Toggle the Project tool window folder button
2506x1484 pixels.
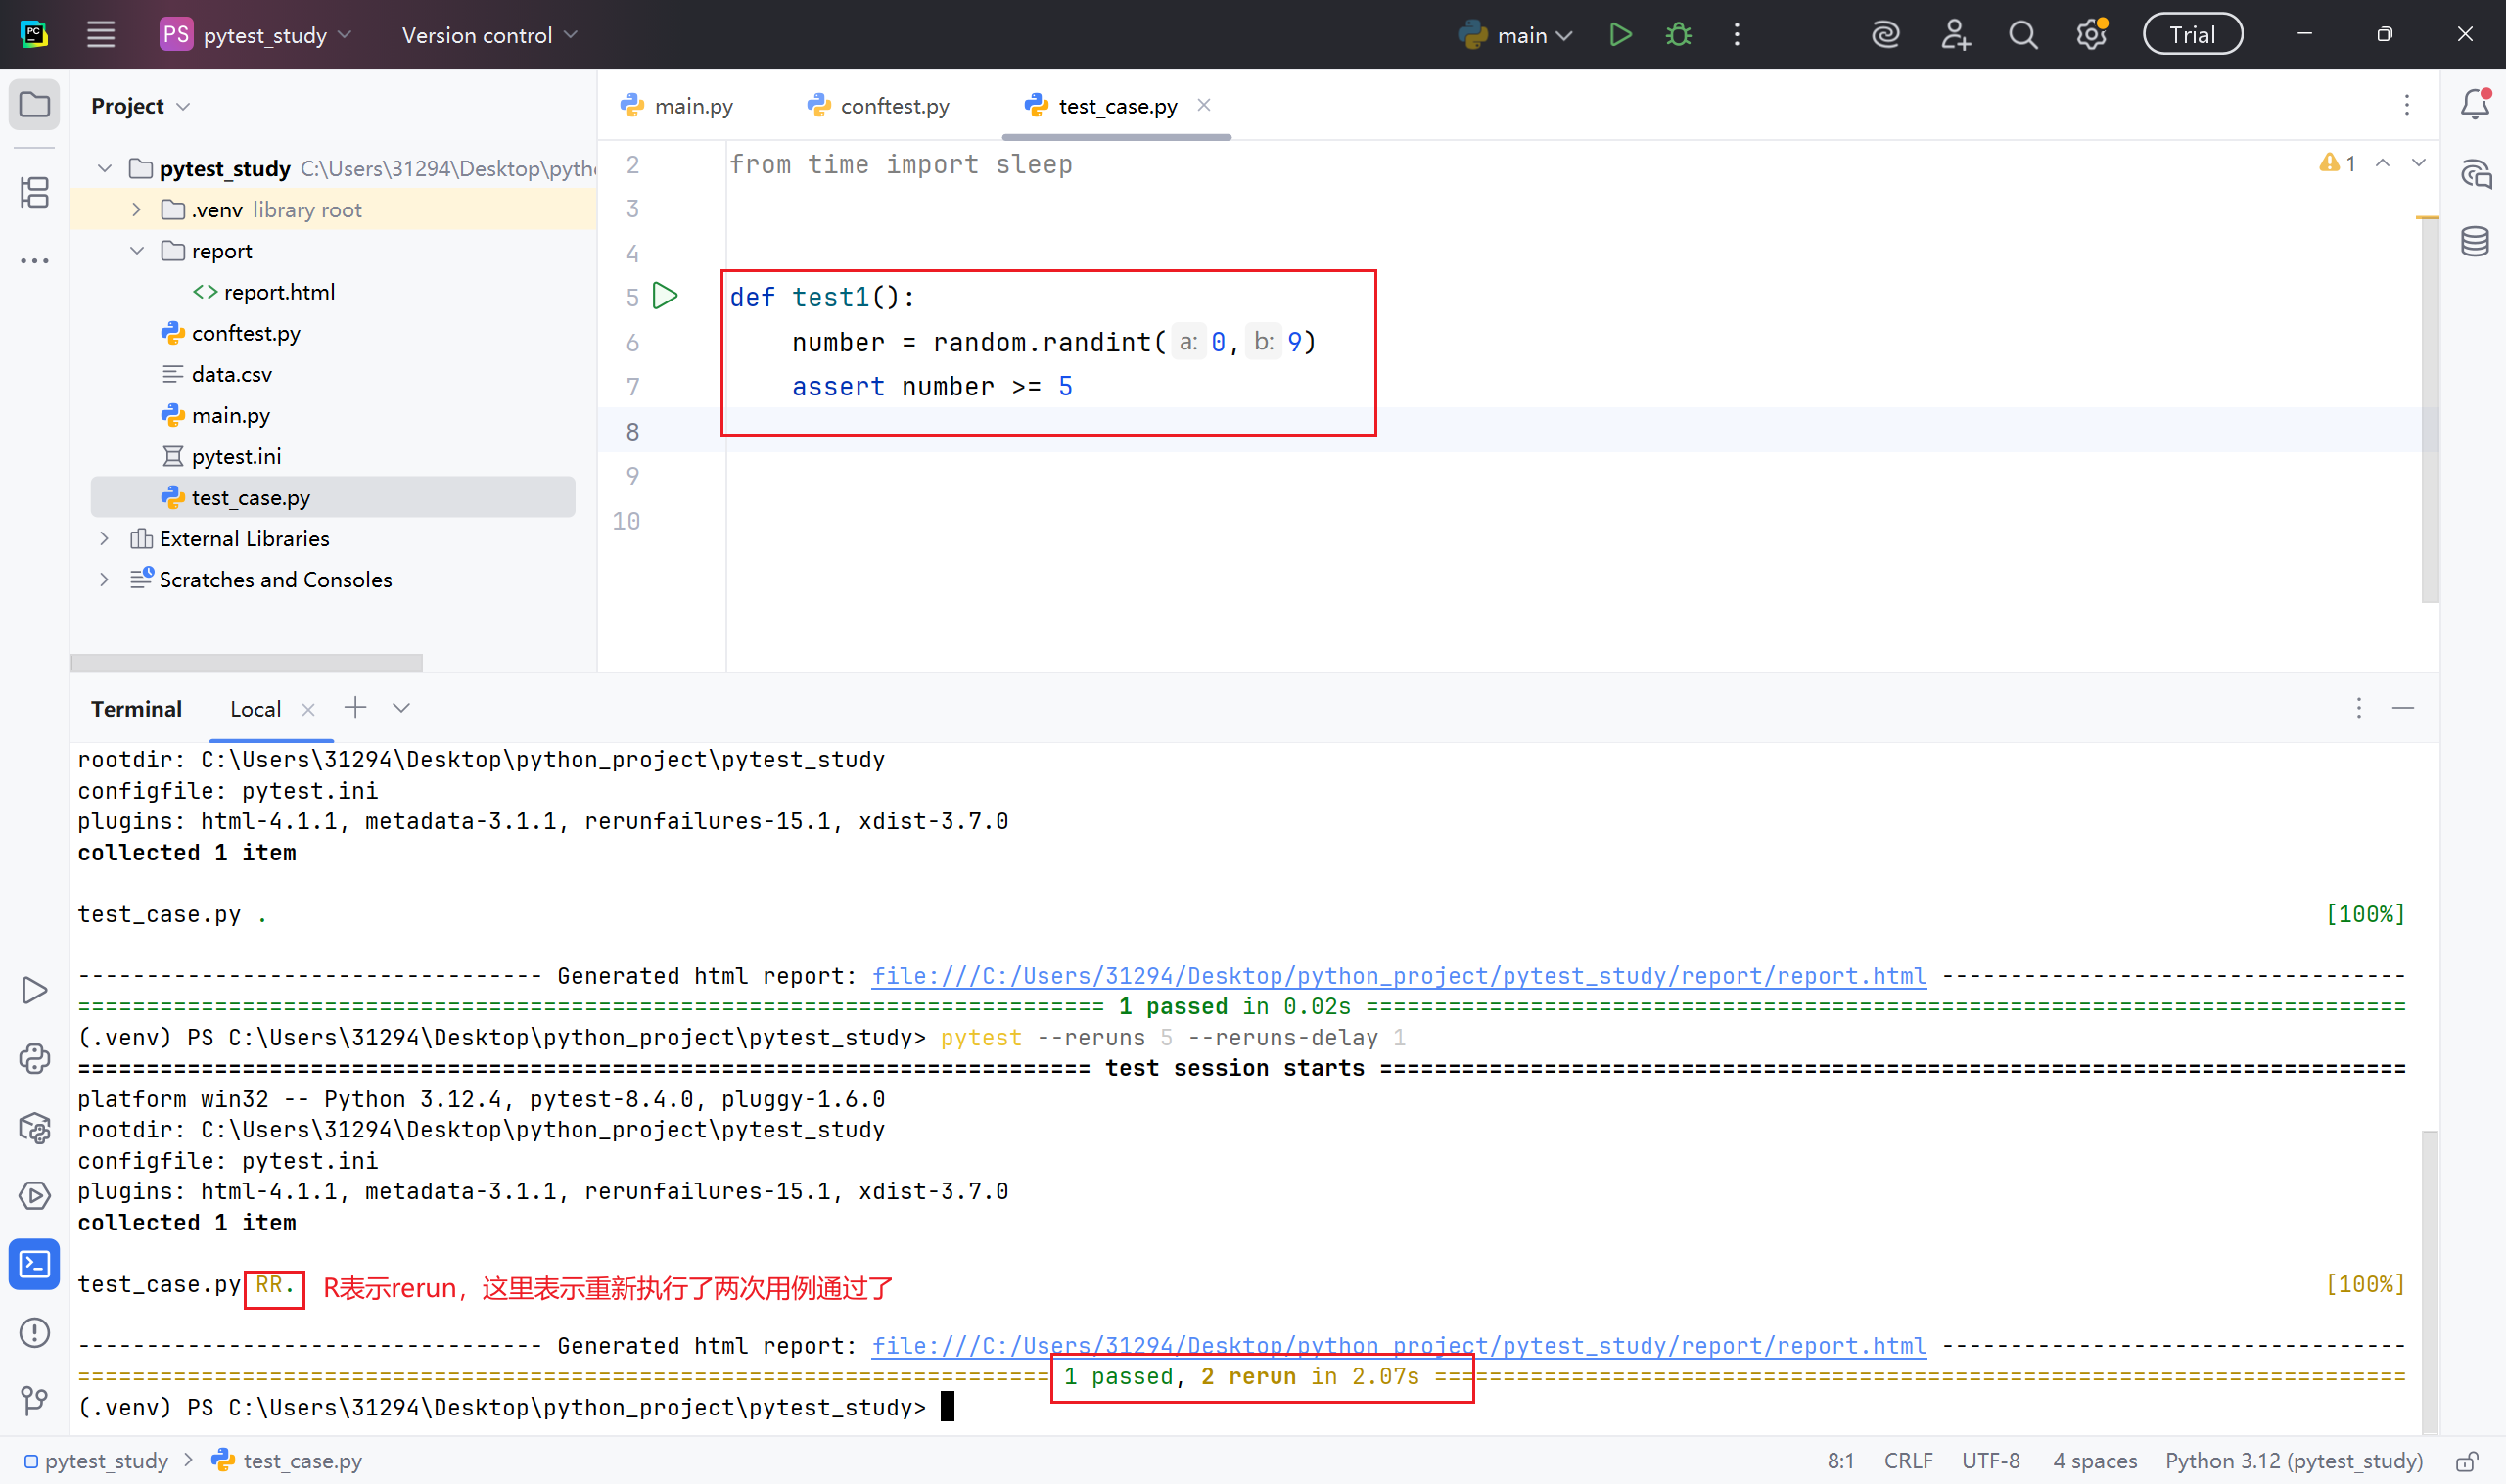(35, 104)
